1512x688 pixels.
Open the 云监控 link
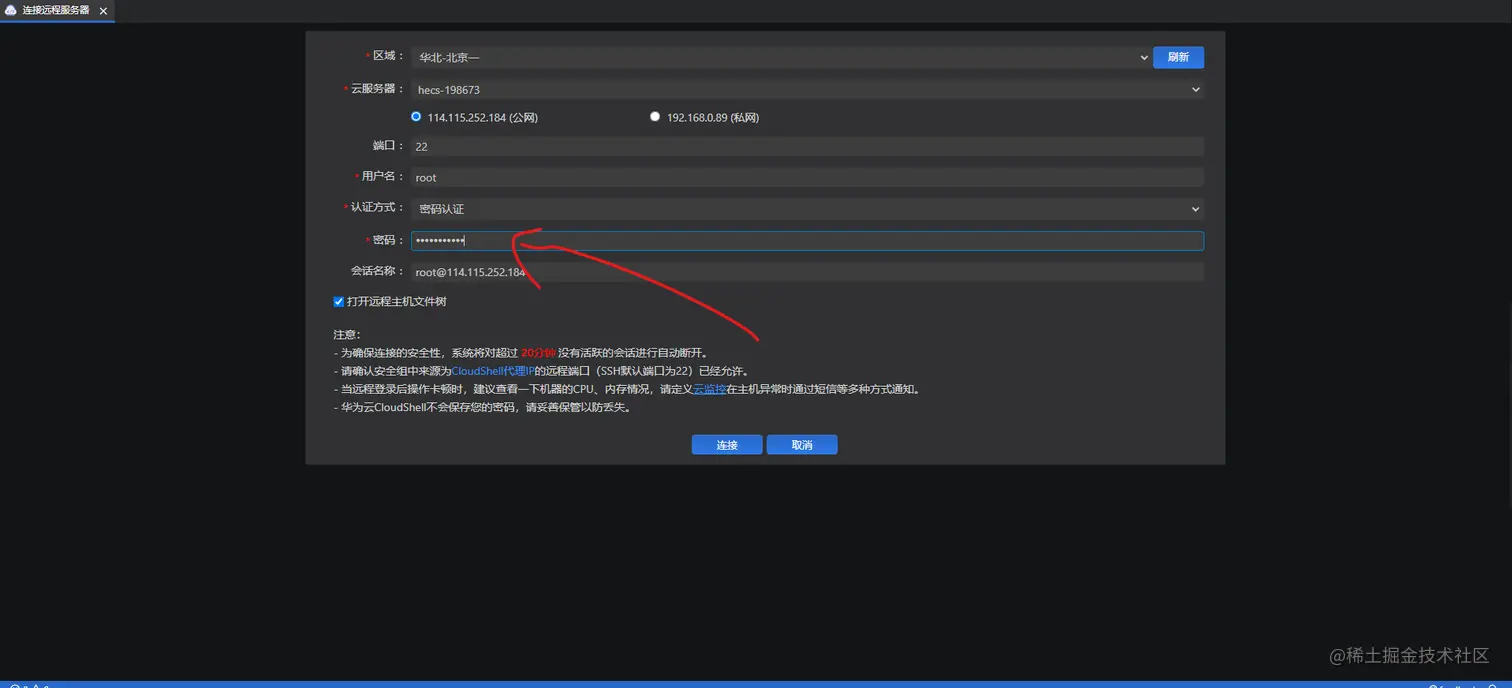(x=710, y=389)
